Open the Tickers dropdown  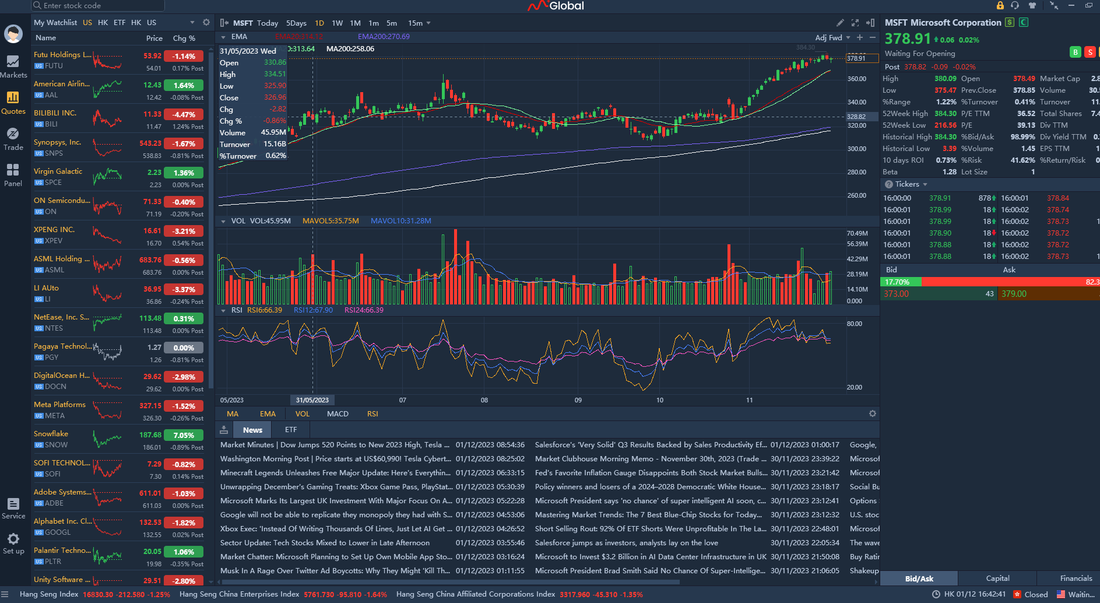coord(911,184)
